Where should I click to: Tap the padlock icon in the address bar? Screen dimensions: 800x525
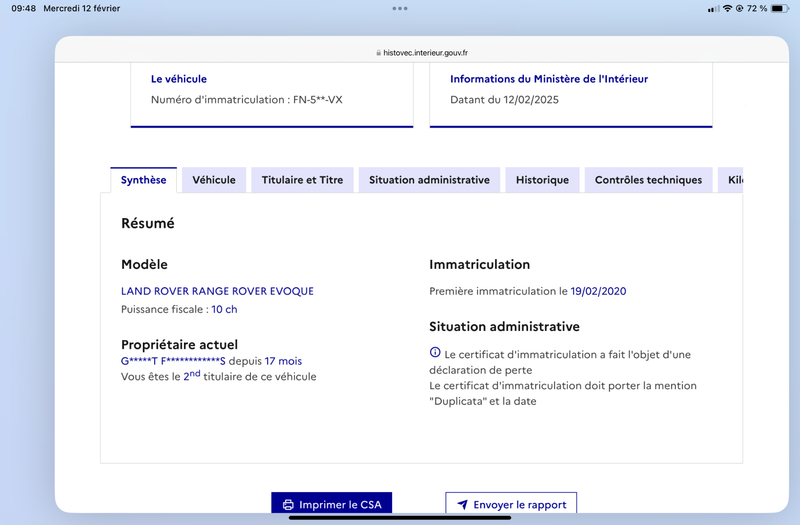(379, 53)
